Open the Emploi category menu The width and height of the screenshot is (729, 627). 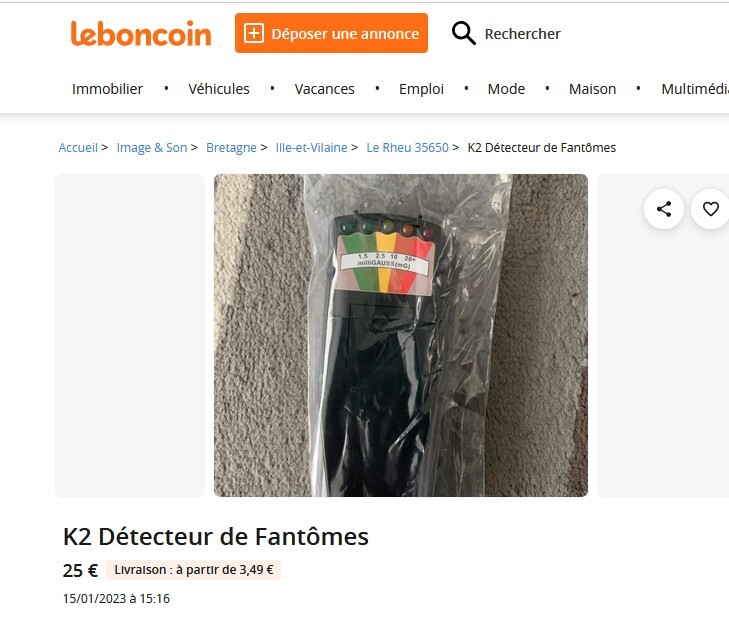pos(421,89)
